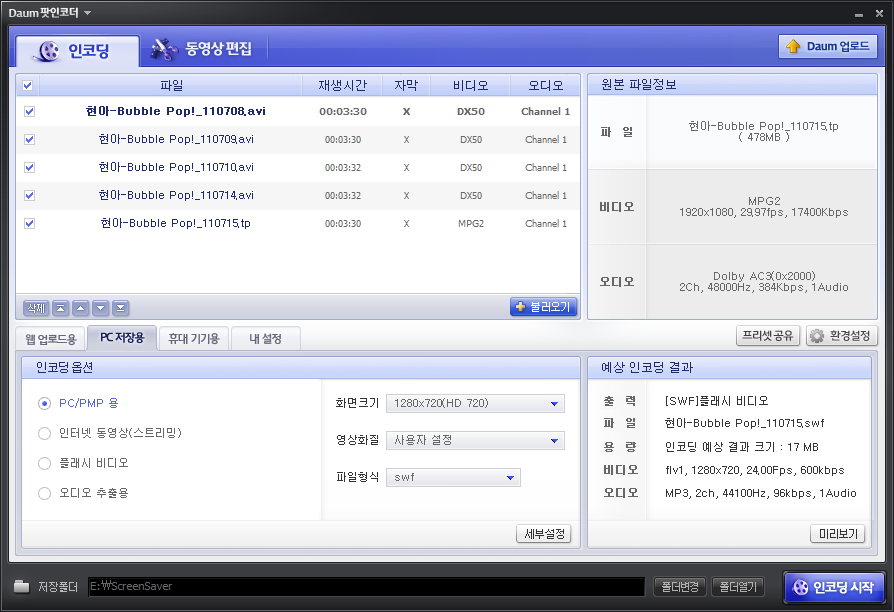The image size is (894, 612).
Task: Click the 비디오 column header
Action: pyautogui.click(x=470, y=86)
